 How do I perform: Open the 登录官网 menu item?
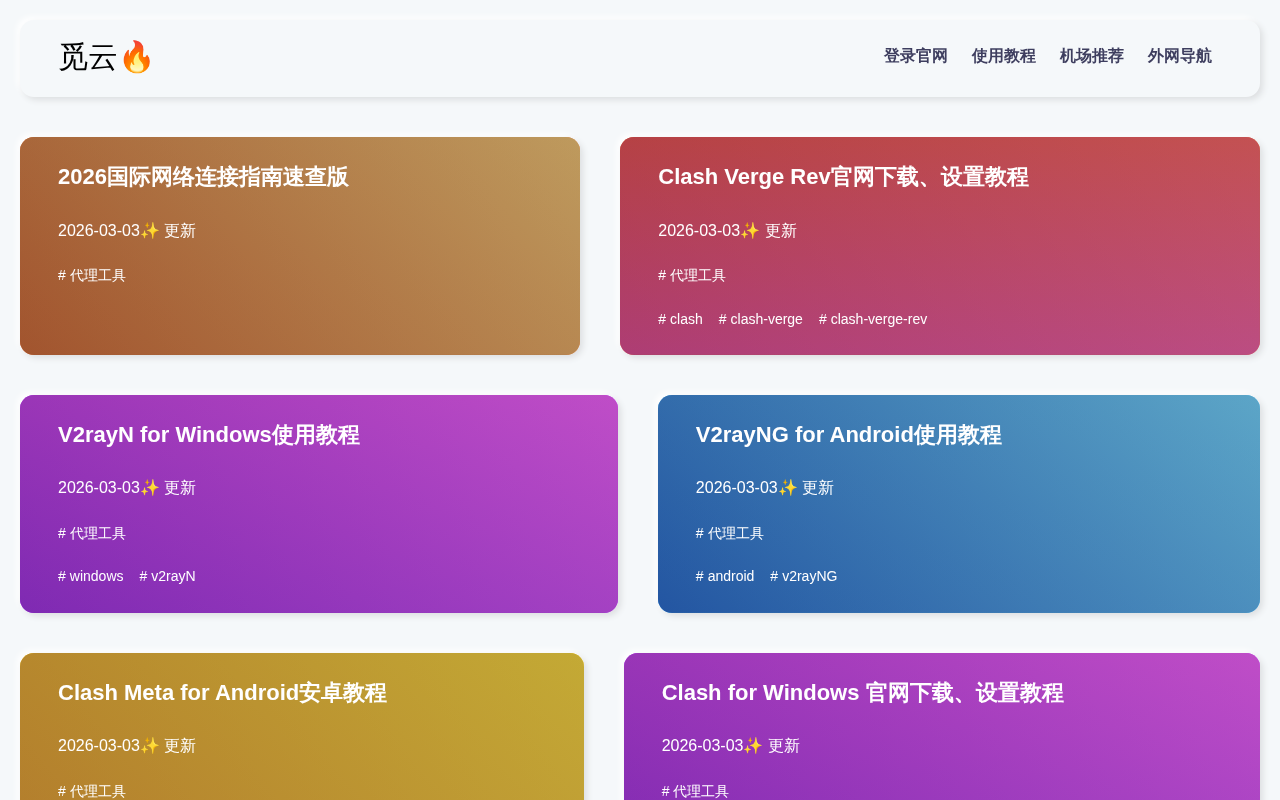pos(915,56)
